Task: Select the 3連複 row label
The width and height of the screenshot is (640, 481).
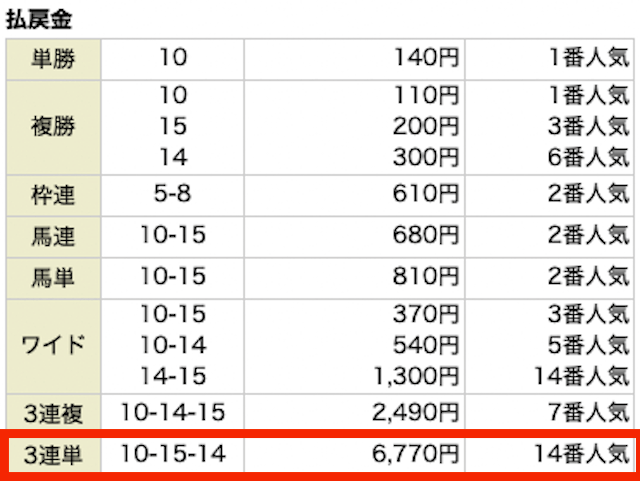Action: 53,413
